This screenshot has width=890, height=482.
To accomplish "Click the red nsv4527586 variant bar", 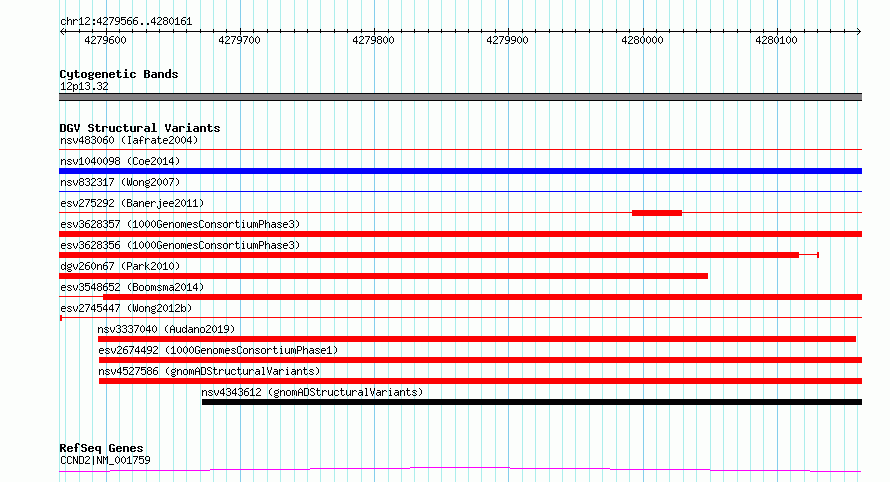I will coord(480,381).
